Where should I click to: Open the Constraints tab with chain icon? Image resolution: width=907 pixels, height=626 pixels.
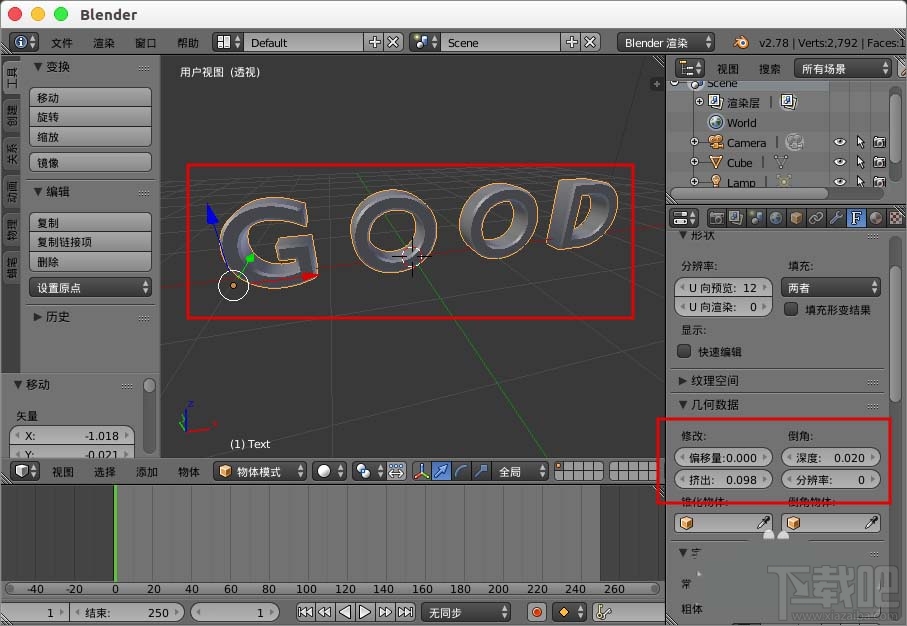pos(815,217)
